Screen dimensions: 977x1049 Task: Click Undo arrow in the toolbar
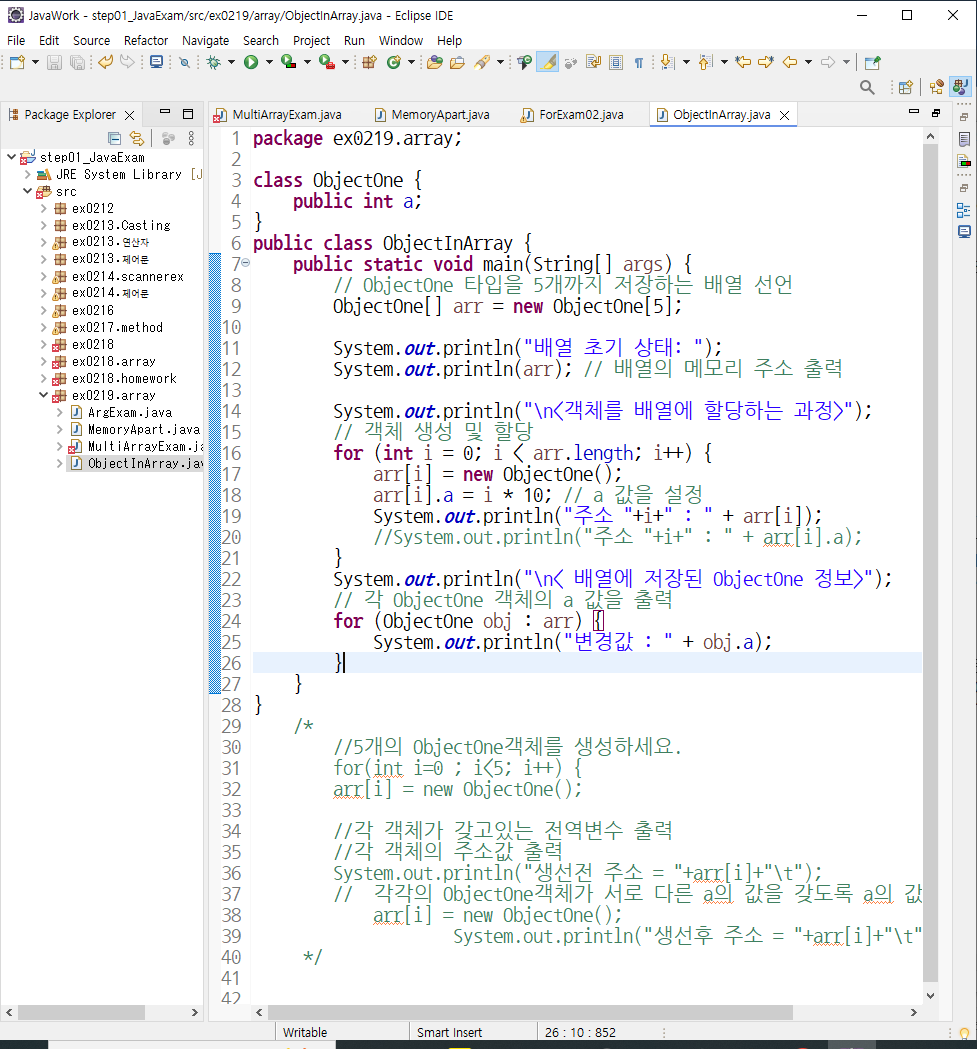(106, 62)
